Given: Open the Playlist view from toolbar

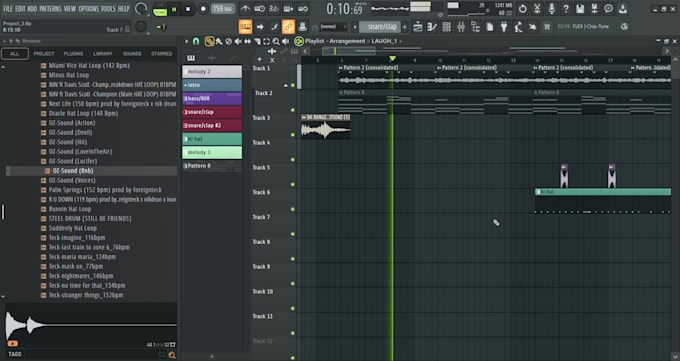Looking at the screenshot, I should coord(417,27).
